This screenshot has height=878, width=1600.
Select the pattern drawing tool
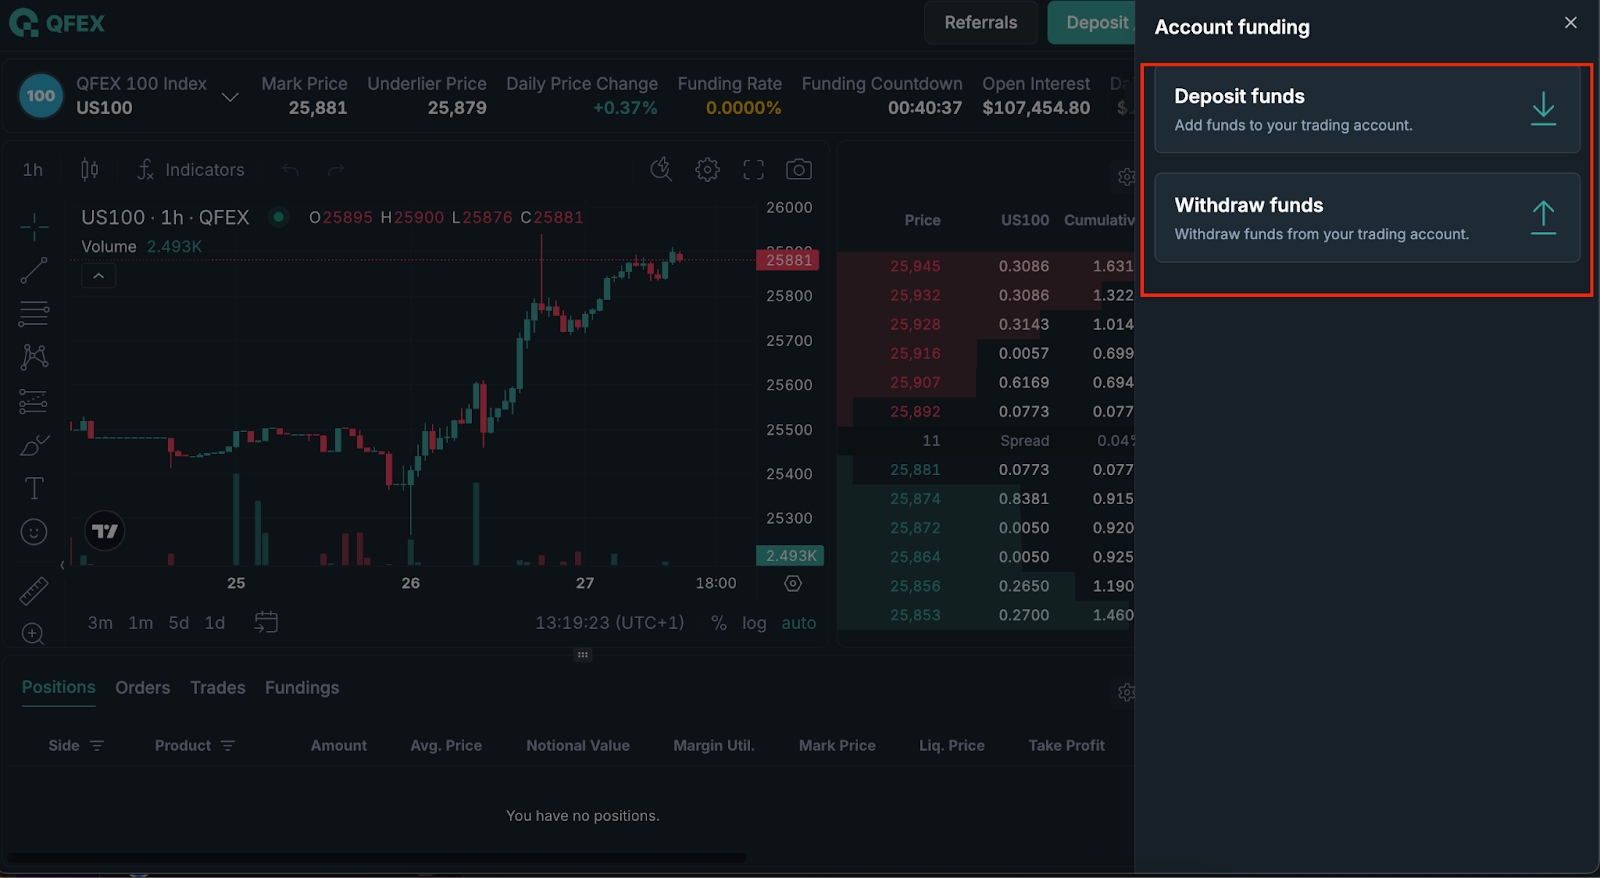click(34, 357)
